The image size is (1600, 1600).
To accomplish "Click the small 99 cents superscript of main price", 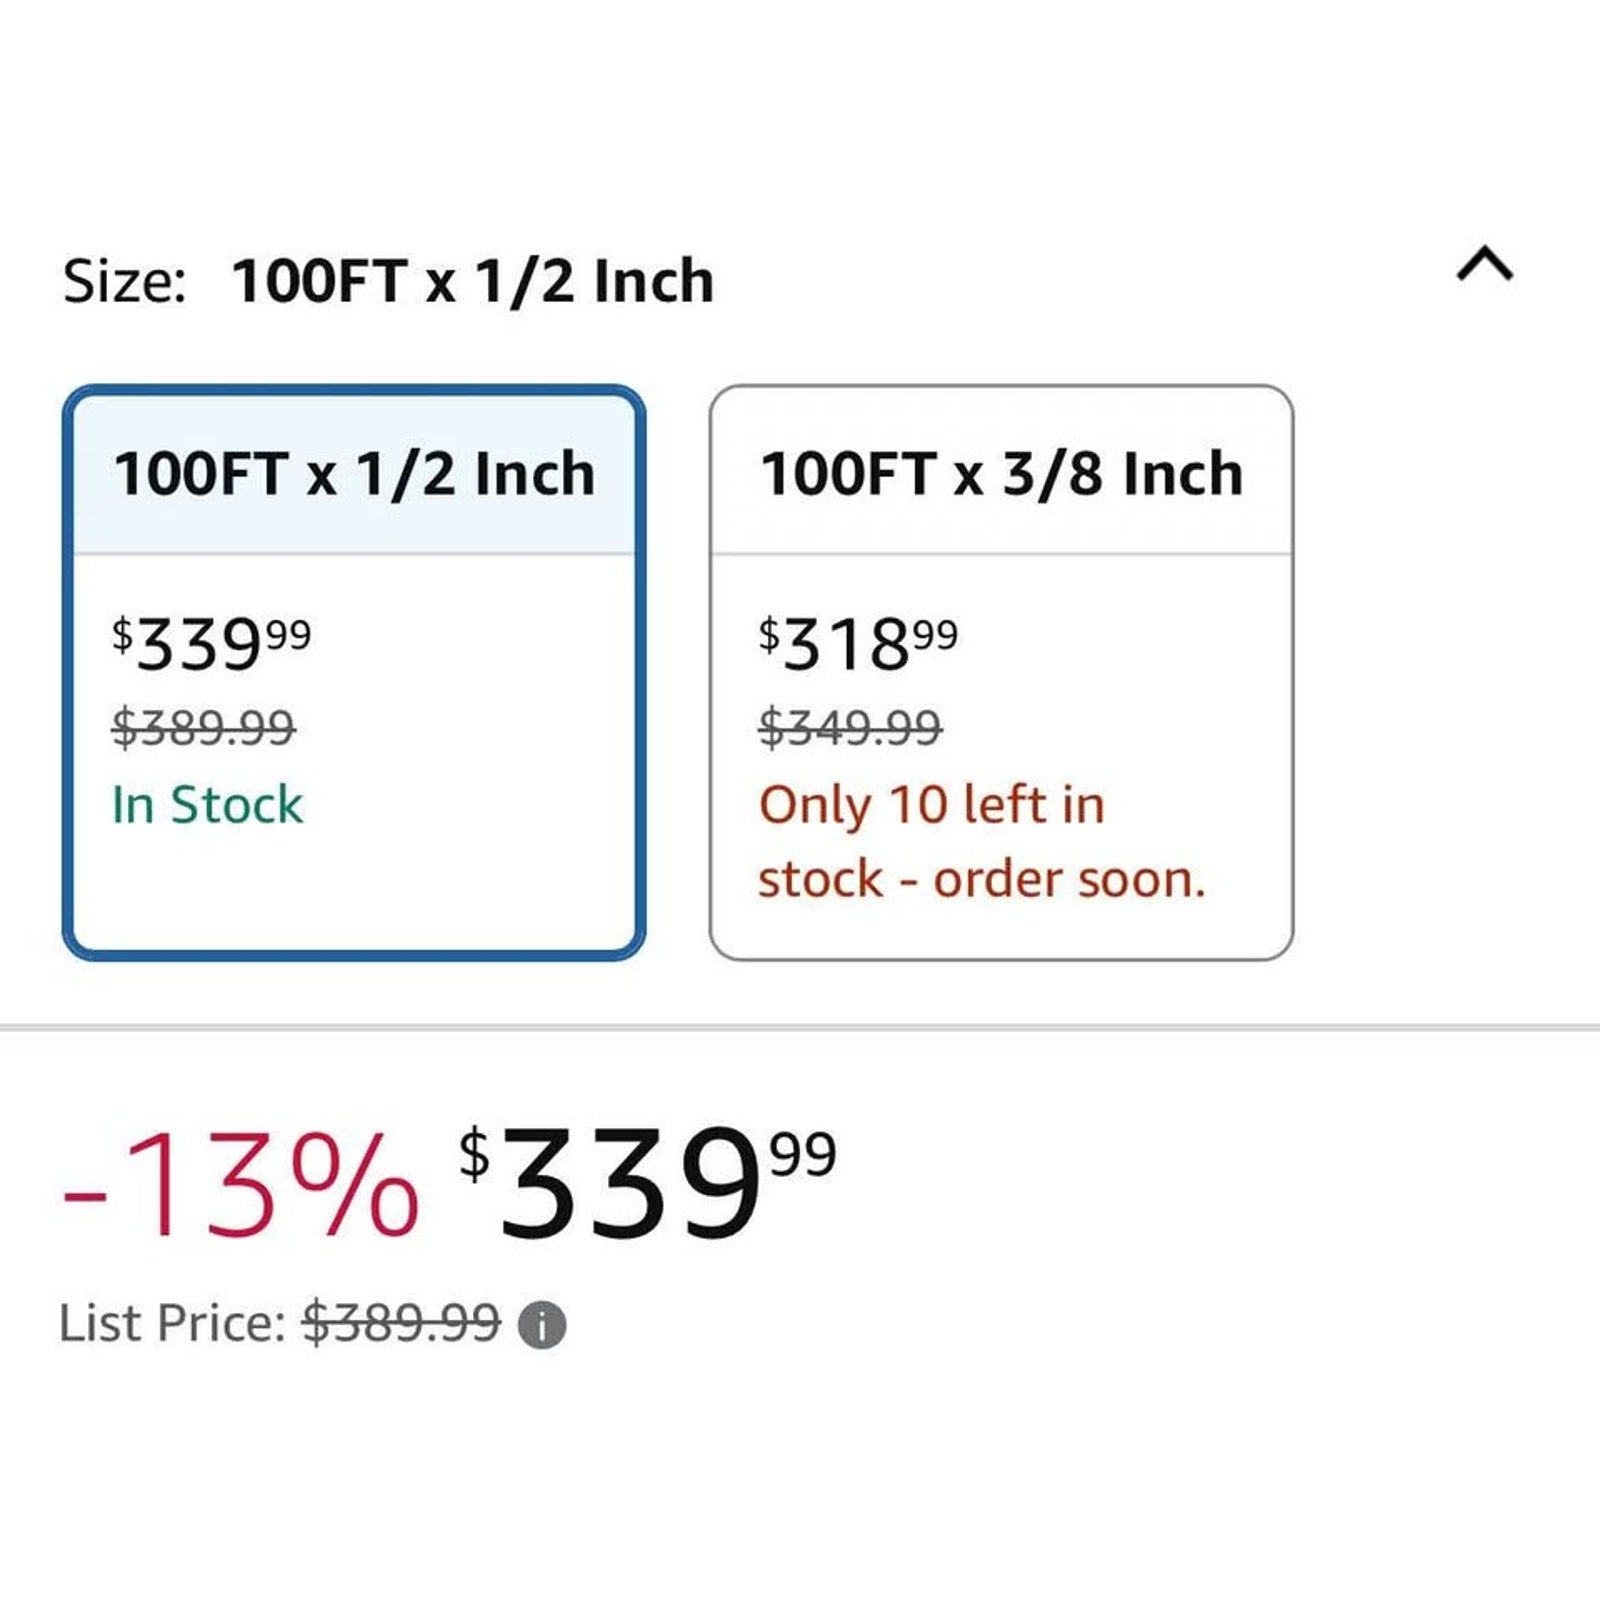I will pos(803,1154).
